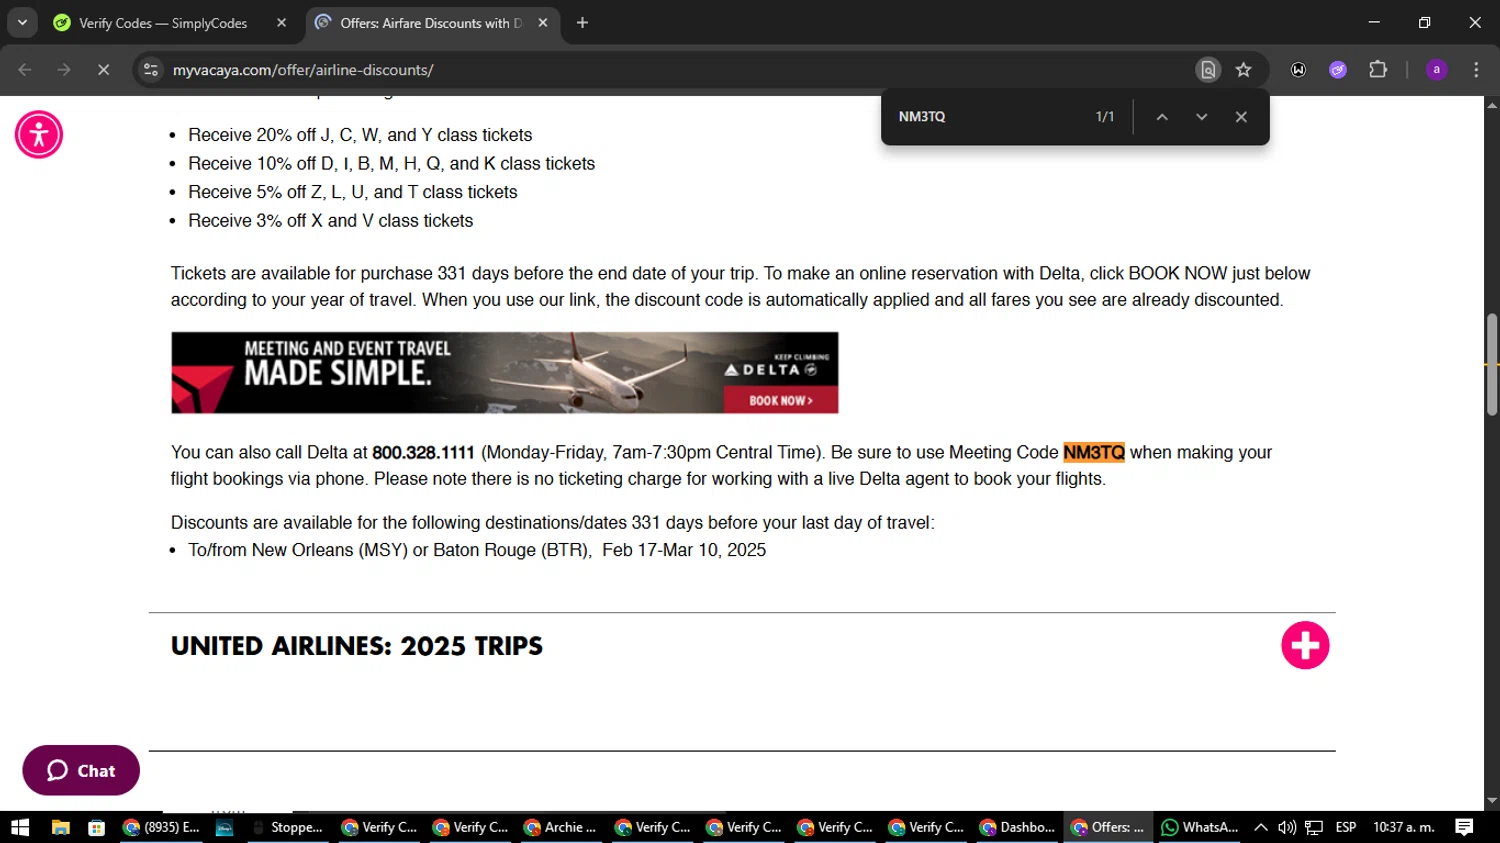This screenshot has width=1500, height=843.
Task: Go to previous find-in-page match
Action: click(1162, 117)
